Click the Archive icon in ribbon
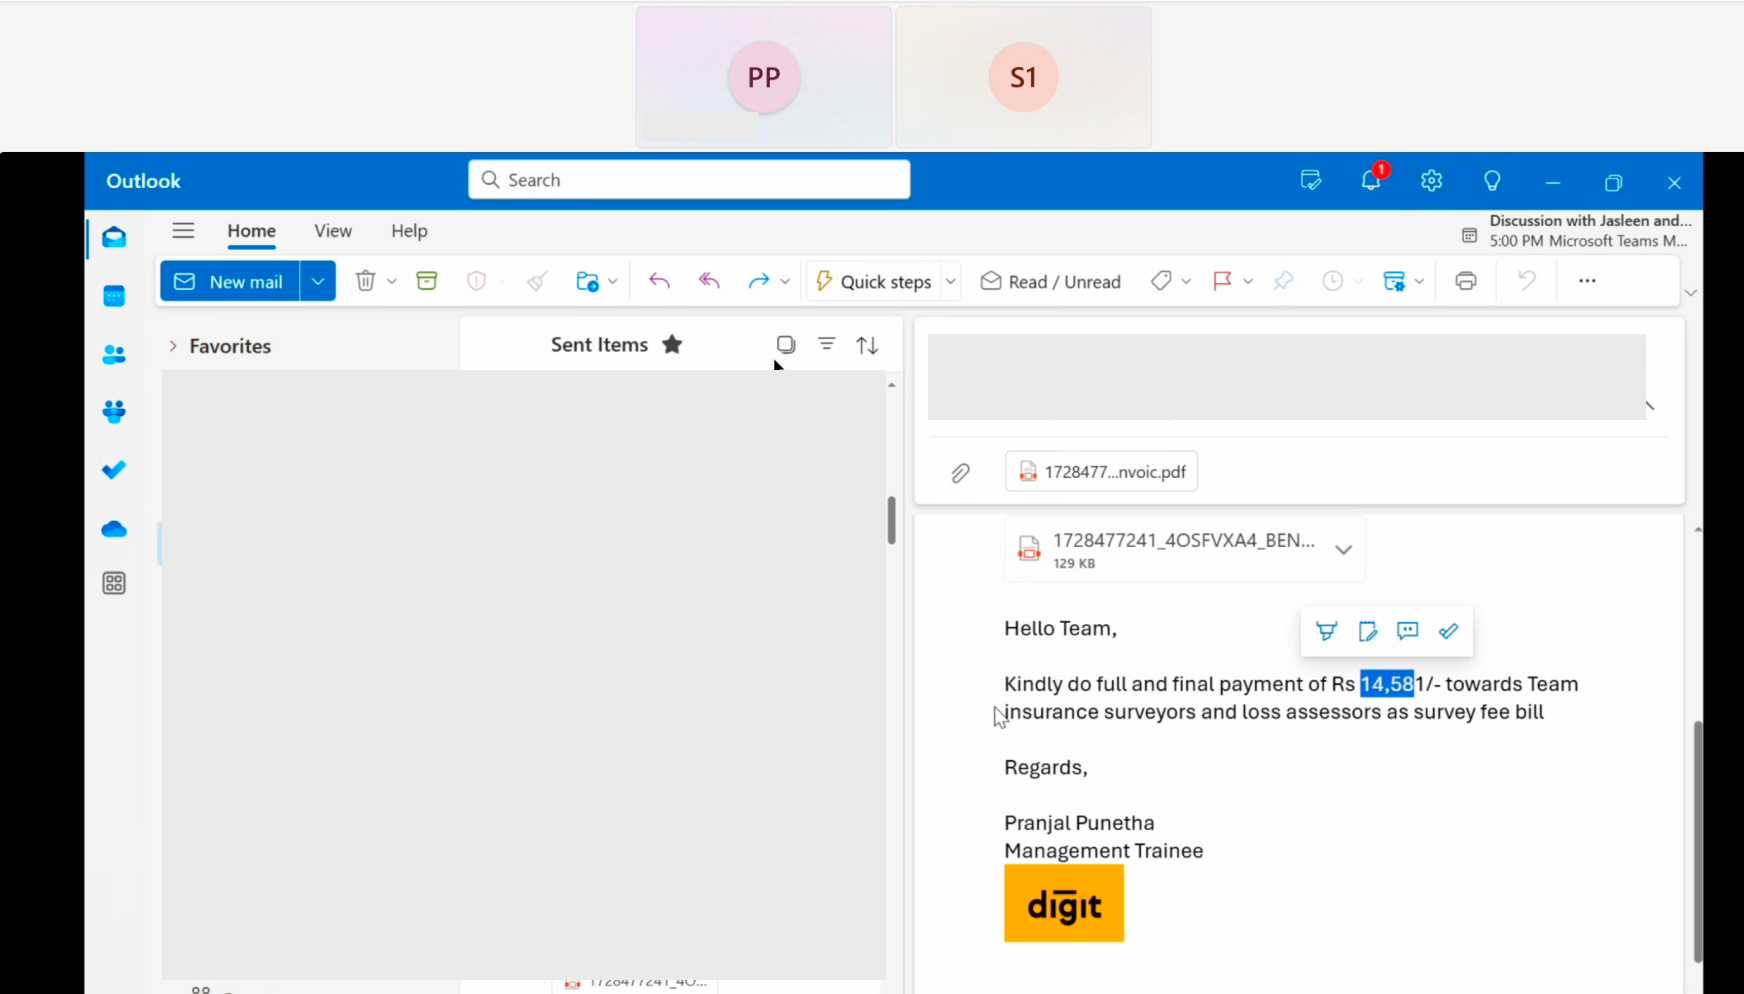The image size is (1744, 994). coord(427,281)
